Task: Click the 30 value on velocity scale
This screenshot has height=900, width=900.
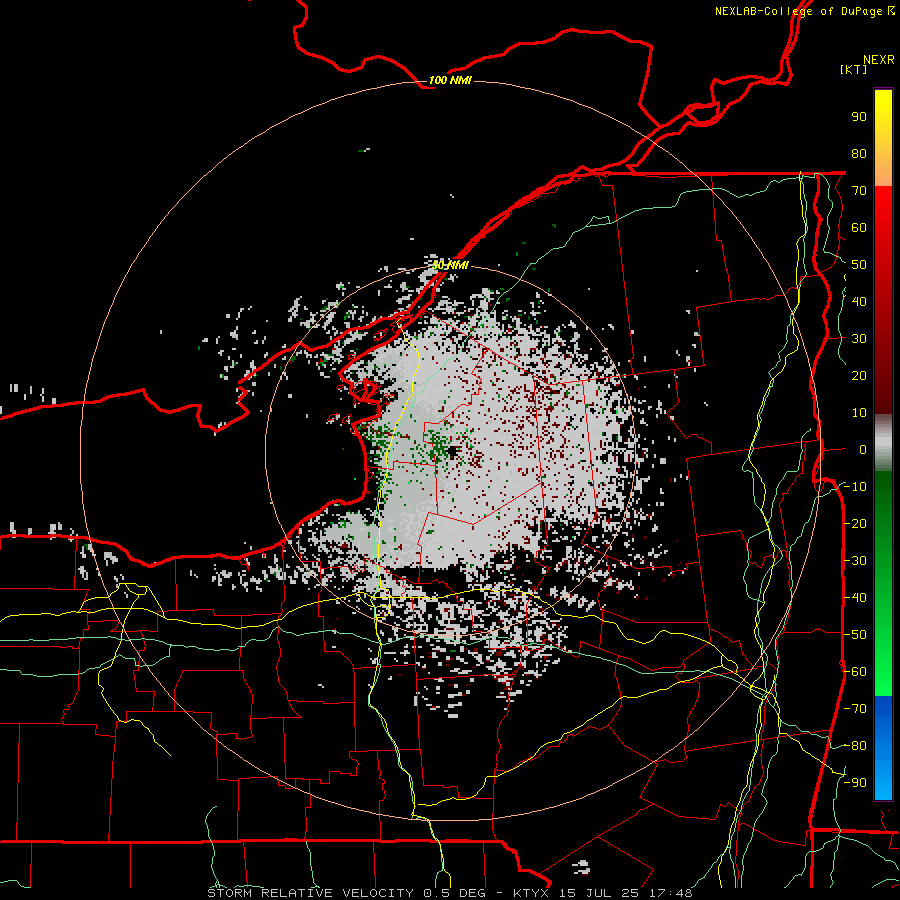Action: (x=859, y=339)
